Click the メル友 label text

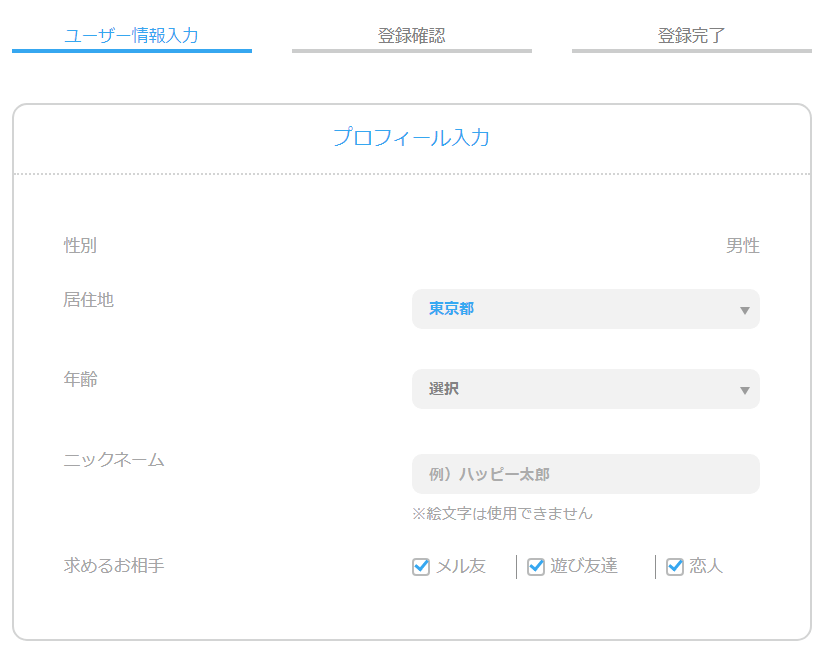[x=461, y=567]
